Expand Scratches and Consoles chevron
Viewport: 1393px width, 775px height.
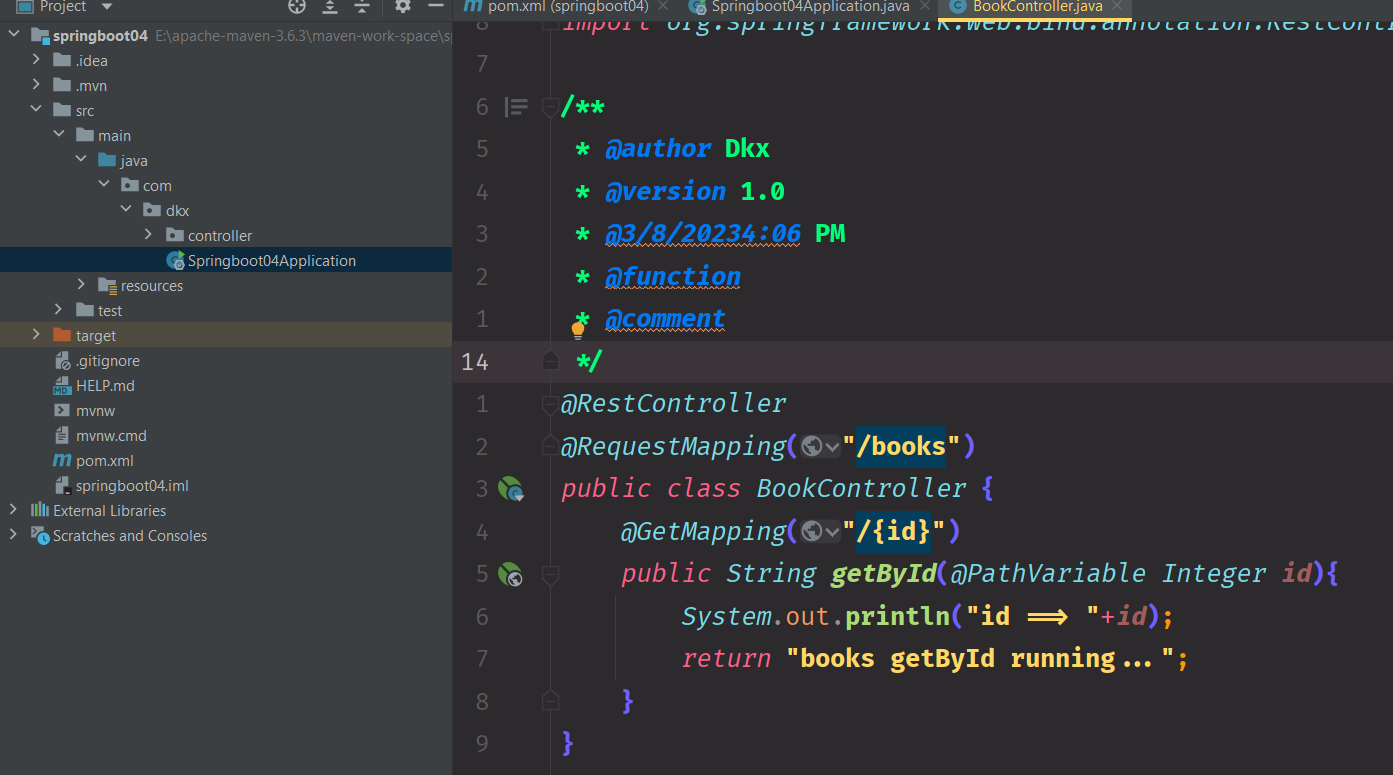tap(14, 536)
